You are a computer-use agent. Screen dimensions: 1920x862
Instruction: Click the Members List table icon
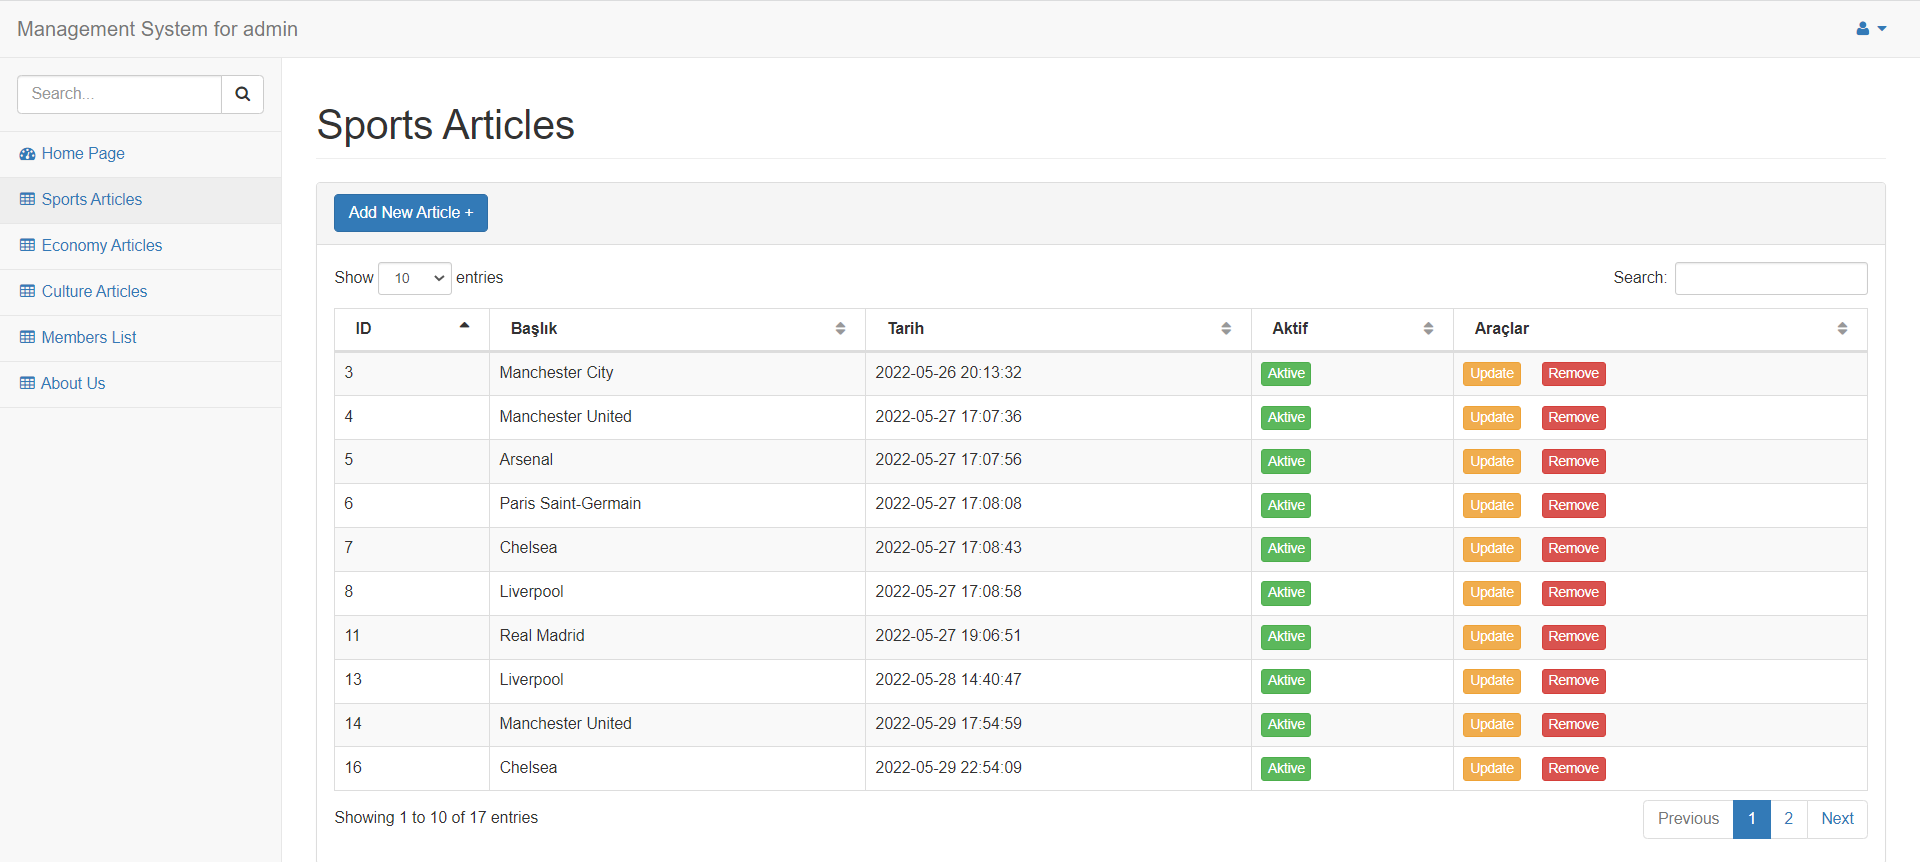tap(27, 338)
